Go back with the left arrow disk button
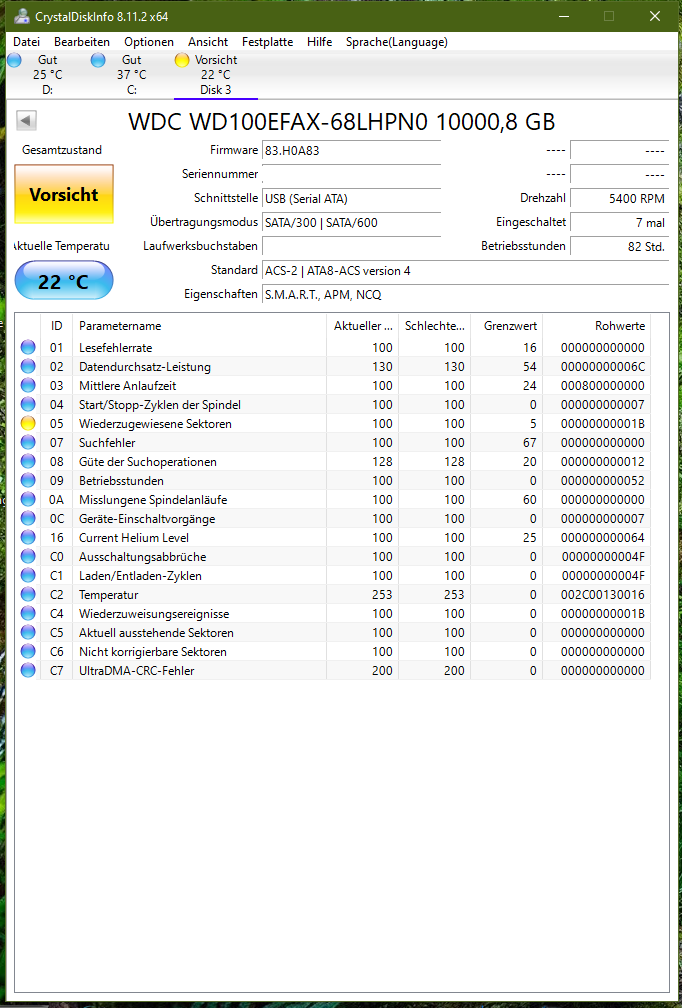 tap(26, 120)
